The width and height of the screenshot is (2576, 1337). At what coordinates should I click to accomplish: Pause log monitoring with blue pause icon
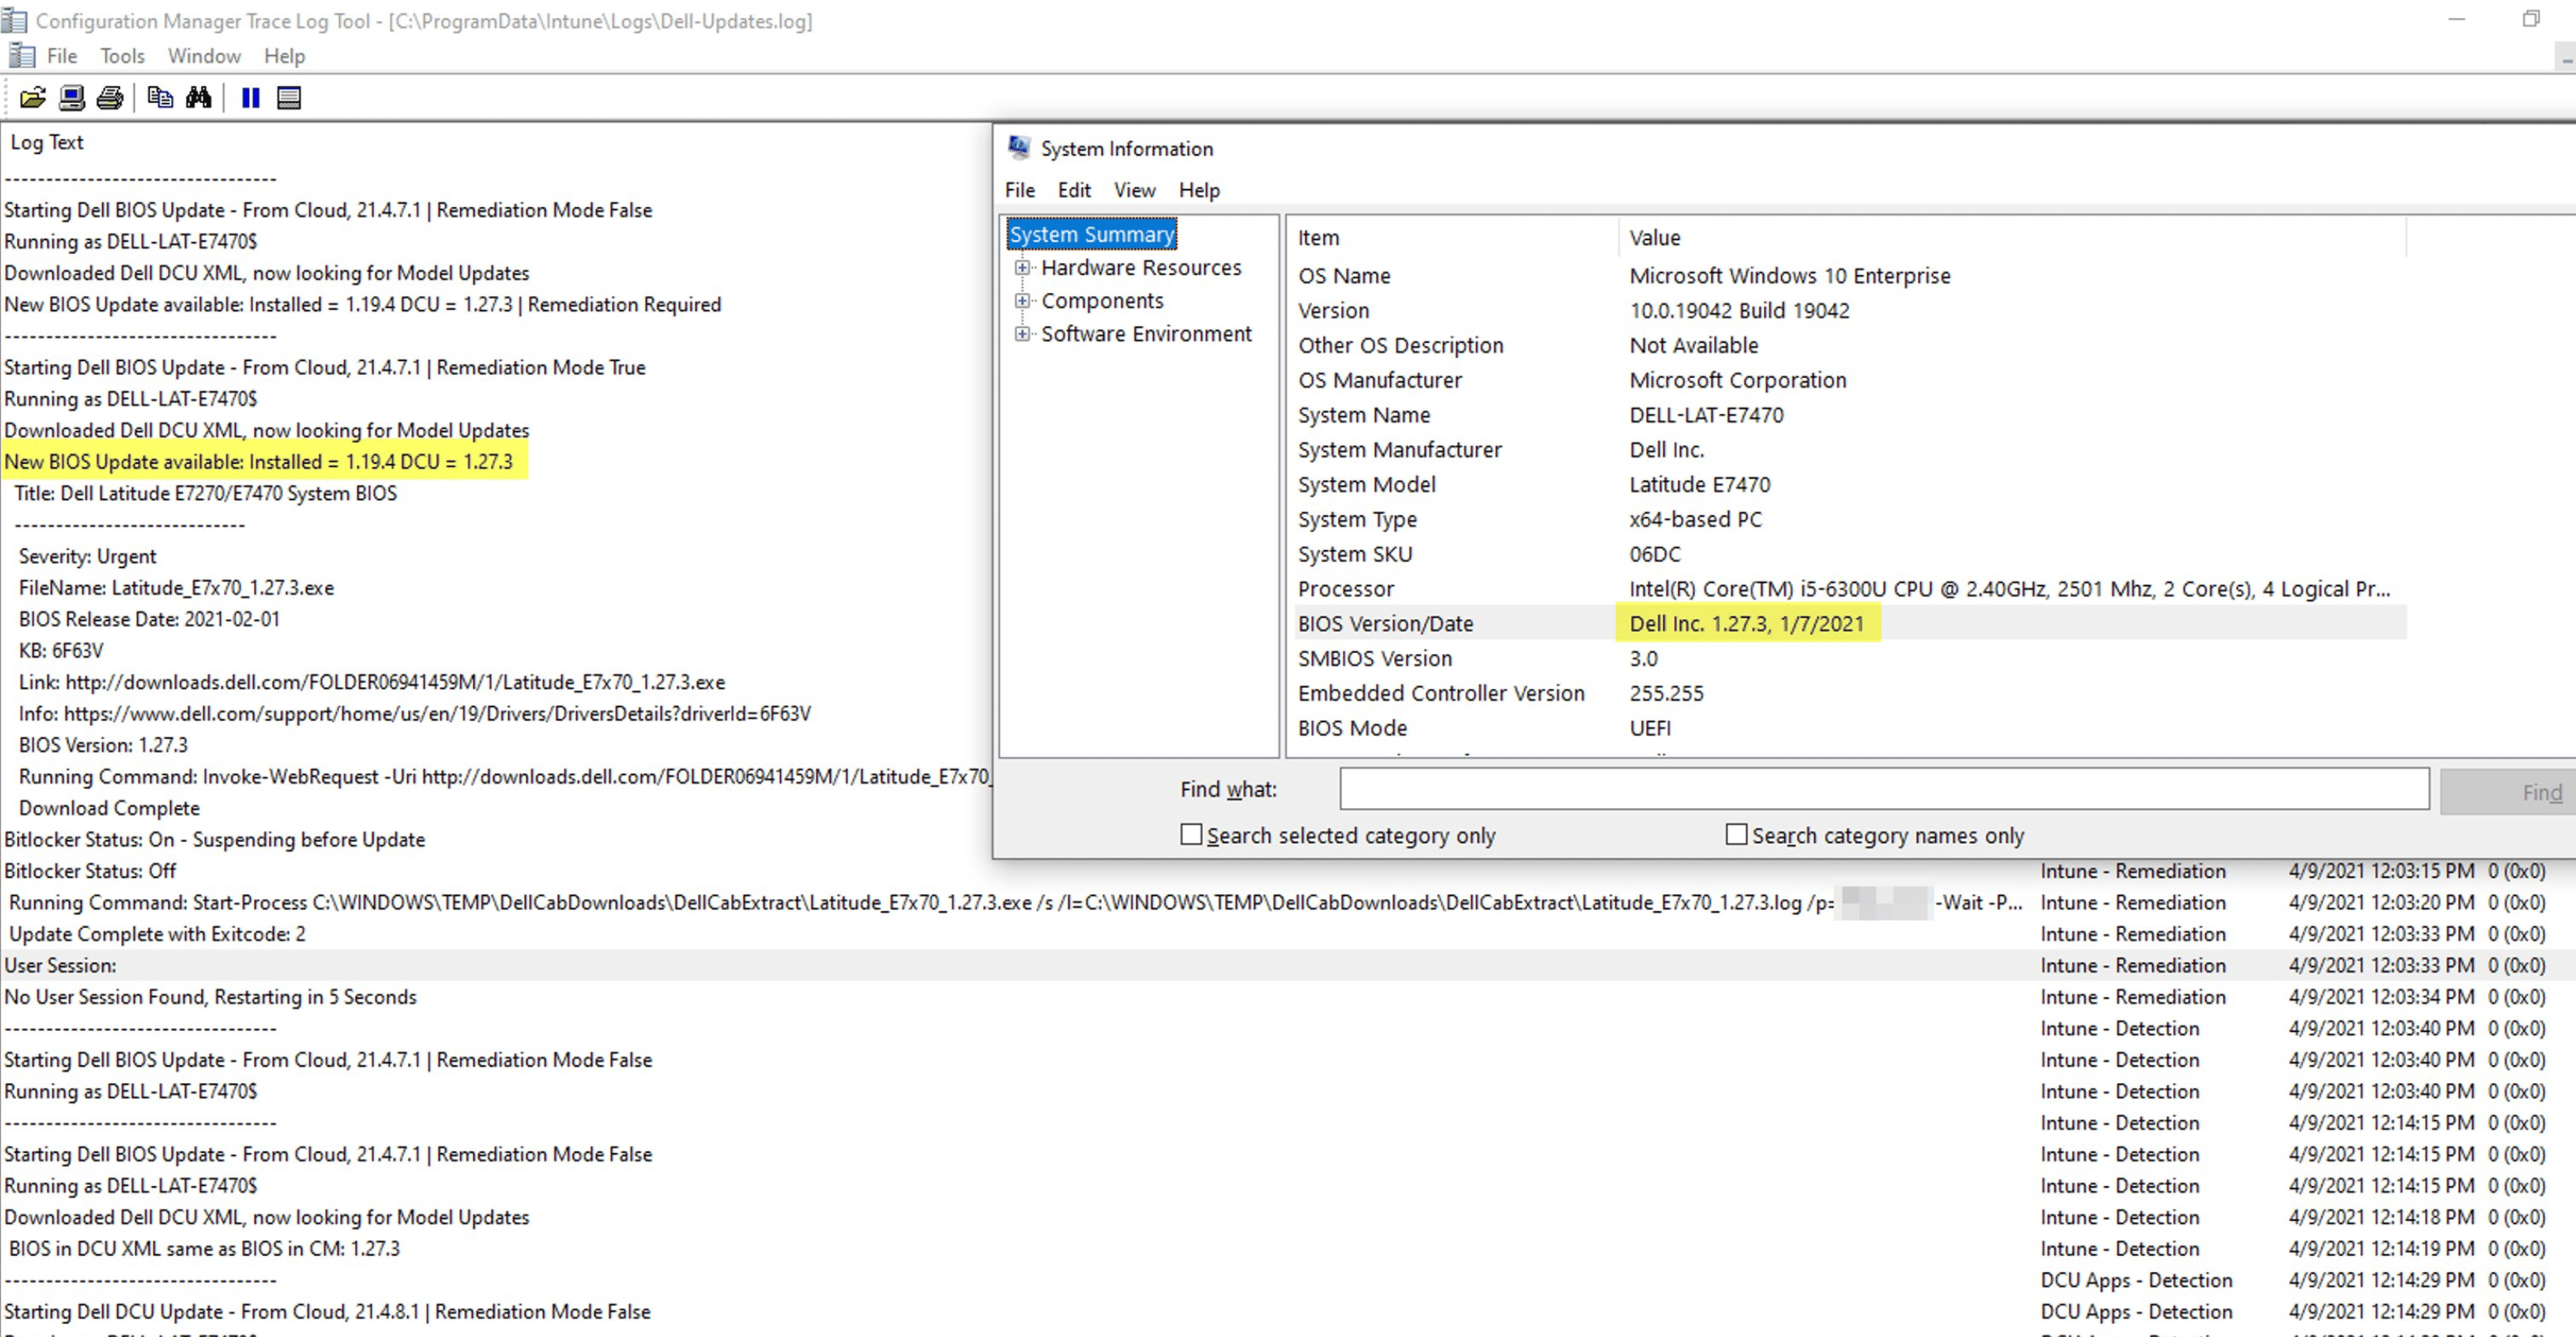pyautogui.click(x=250, y=98)
